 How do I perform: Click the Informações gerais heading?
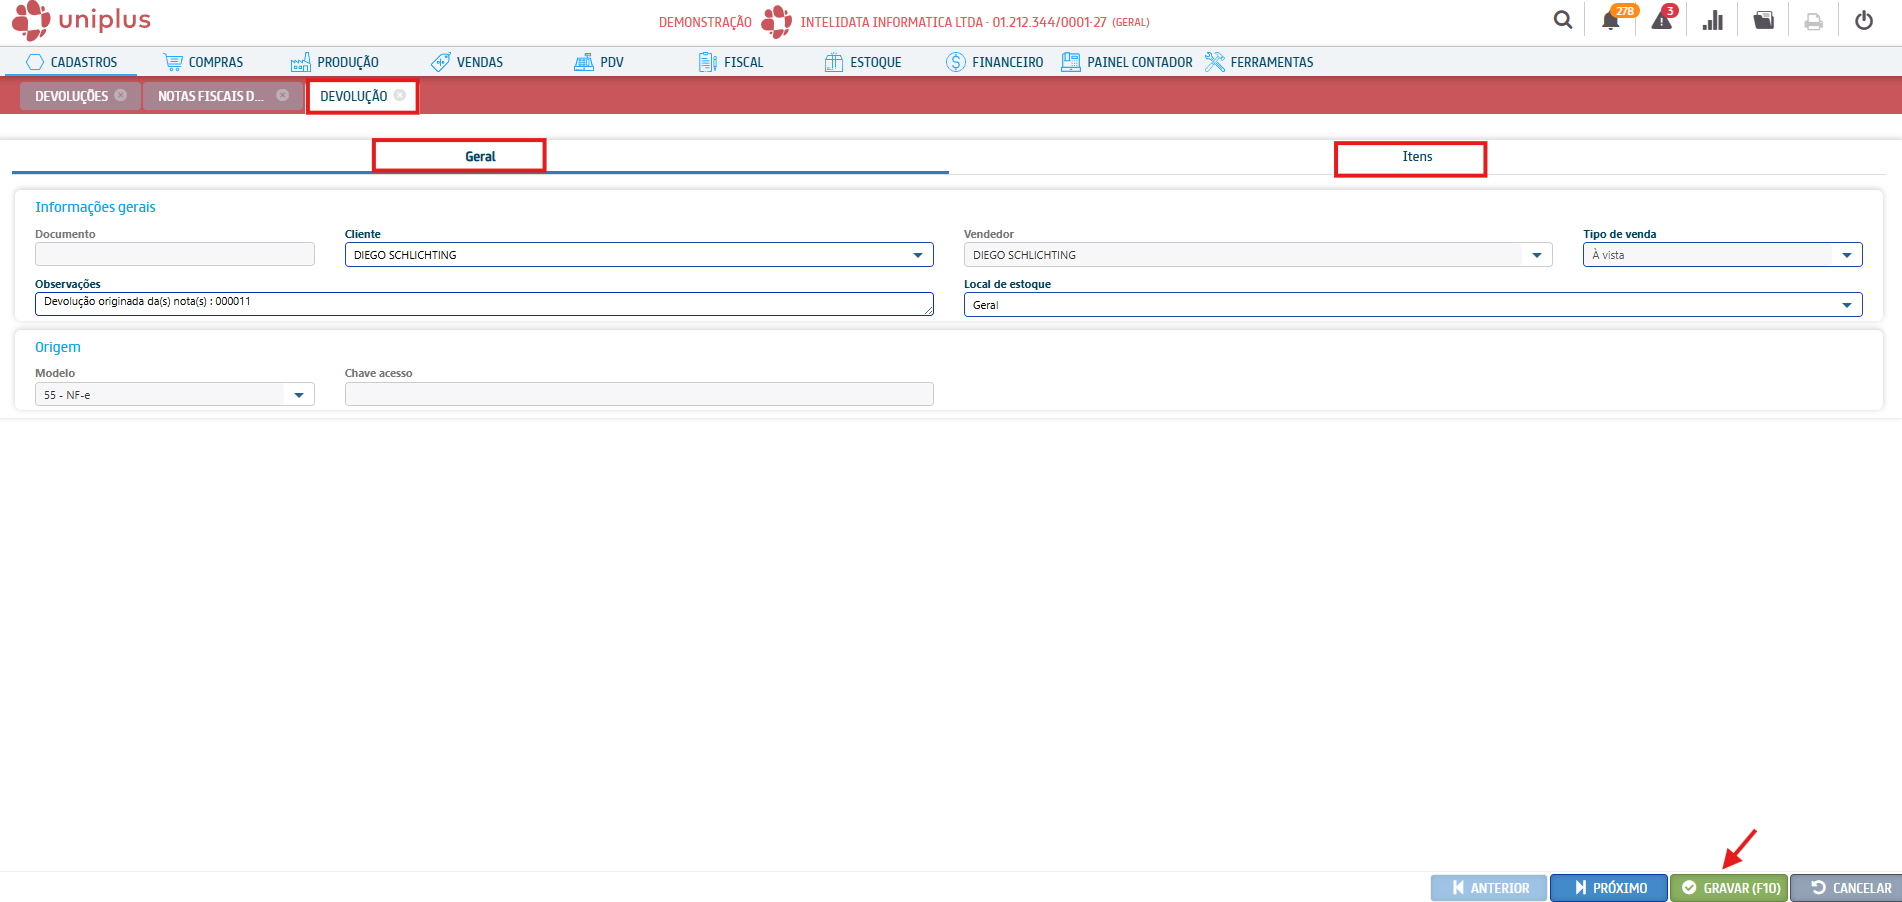[95, 207]
